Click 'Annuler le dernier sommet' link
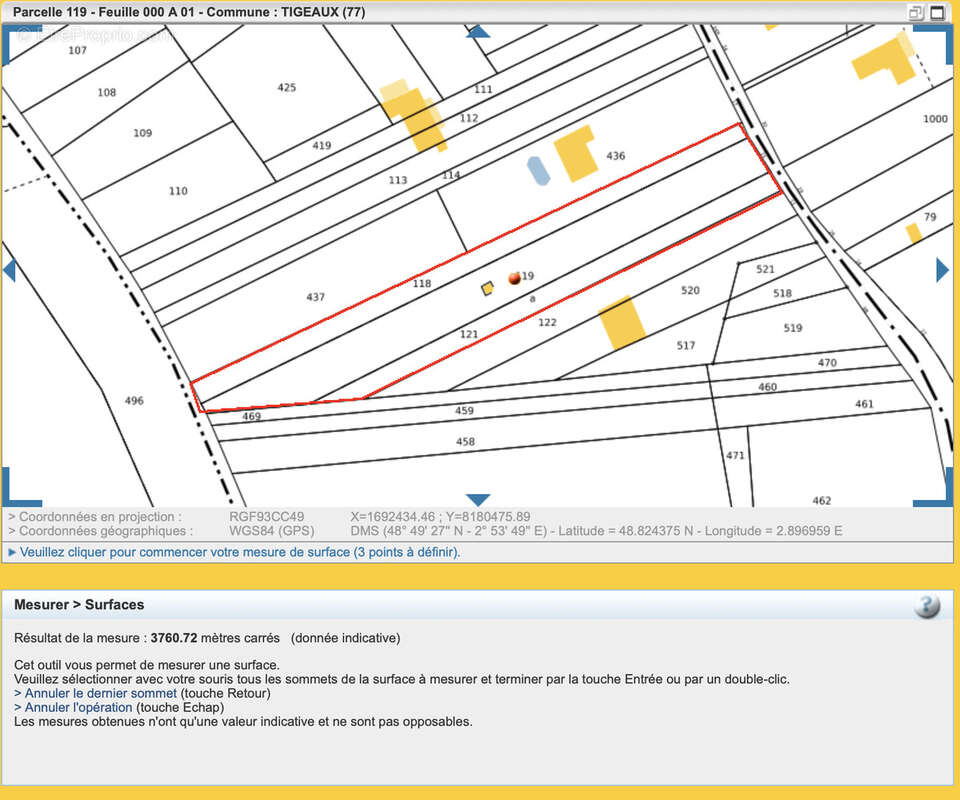Screen dimensions: 960x800 click(101, 693)
